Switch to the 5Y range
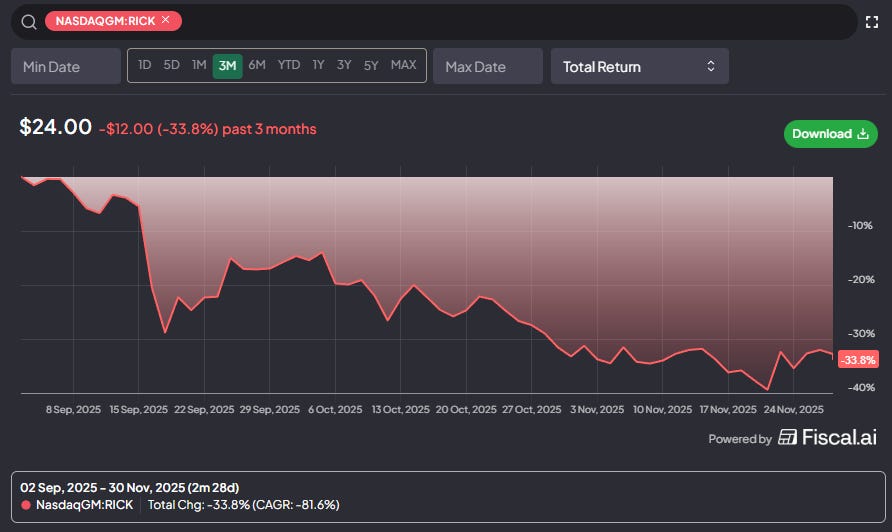892x532 pixels. tap(371, 65)
